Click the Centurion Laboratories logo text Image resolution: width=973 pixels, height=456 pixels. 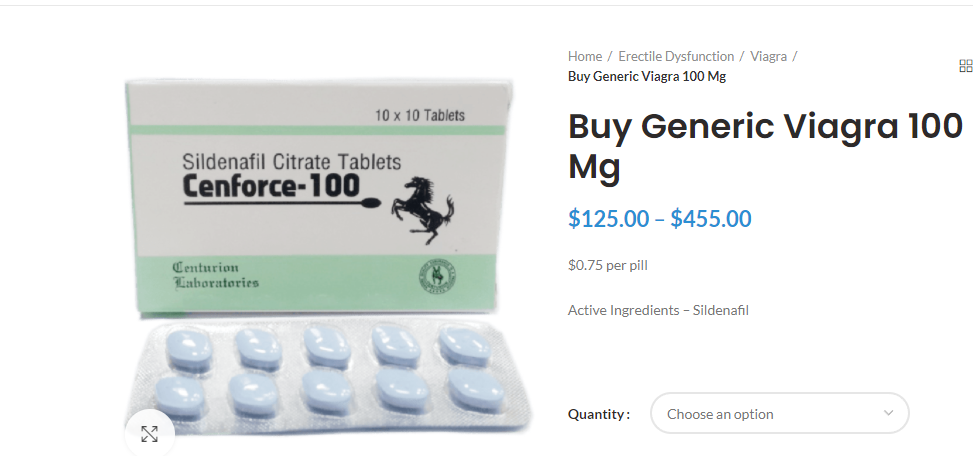point(215,275)
